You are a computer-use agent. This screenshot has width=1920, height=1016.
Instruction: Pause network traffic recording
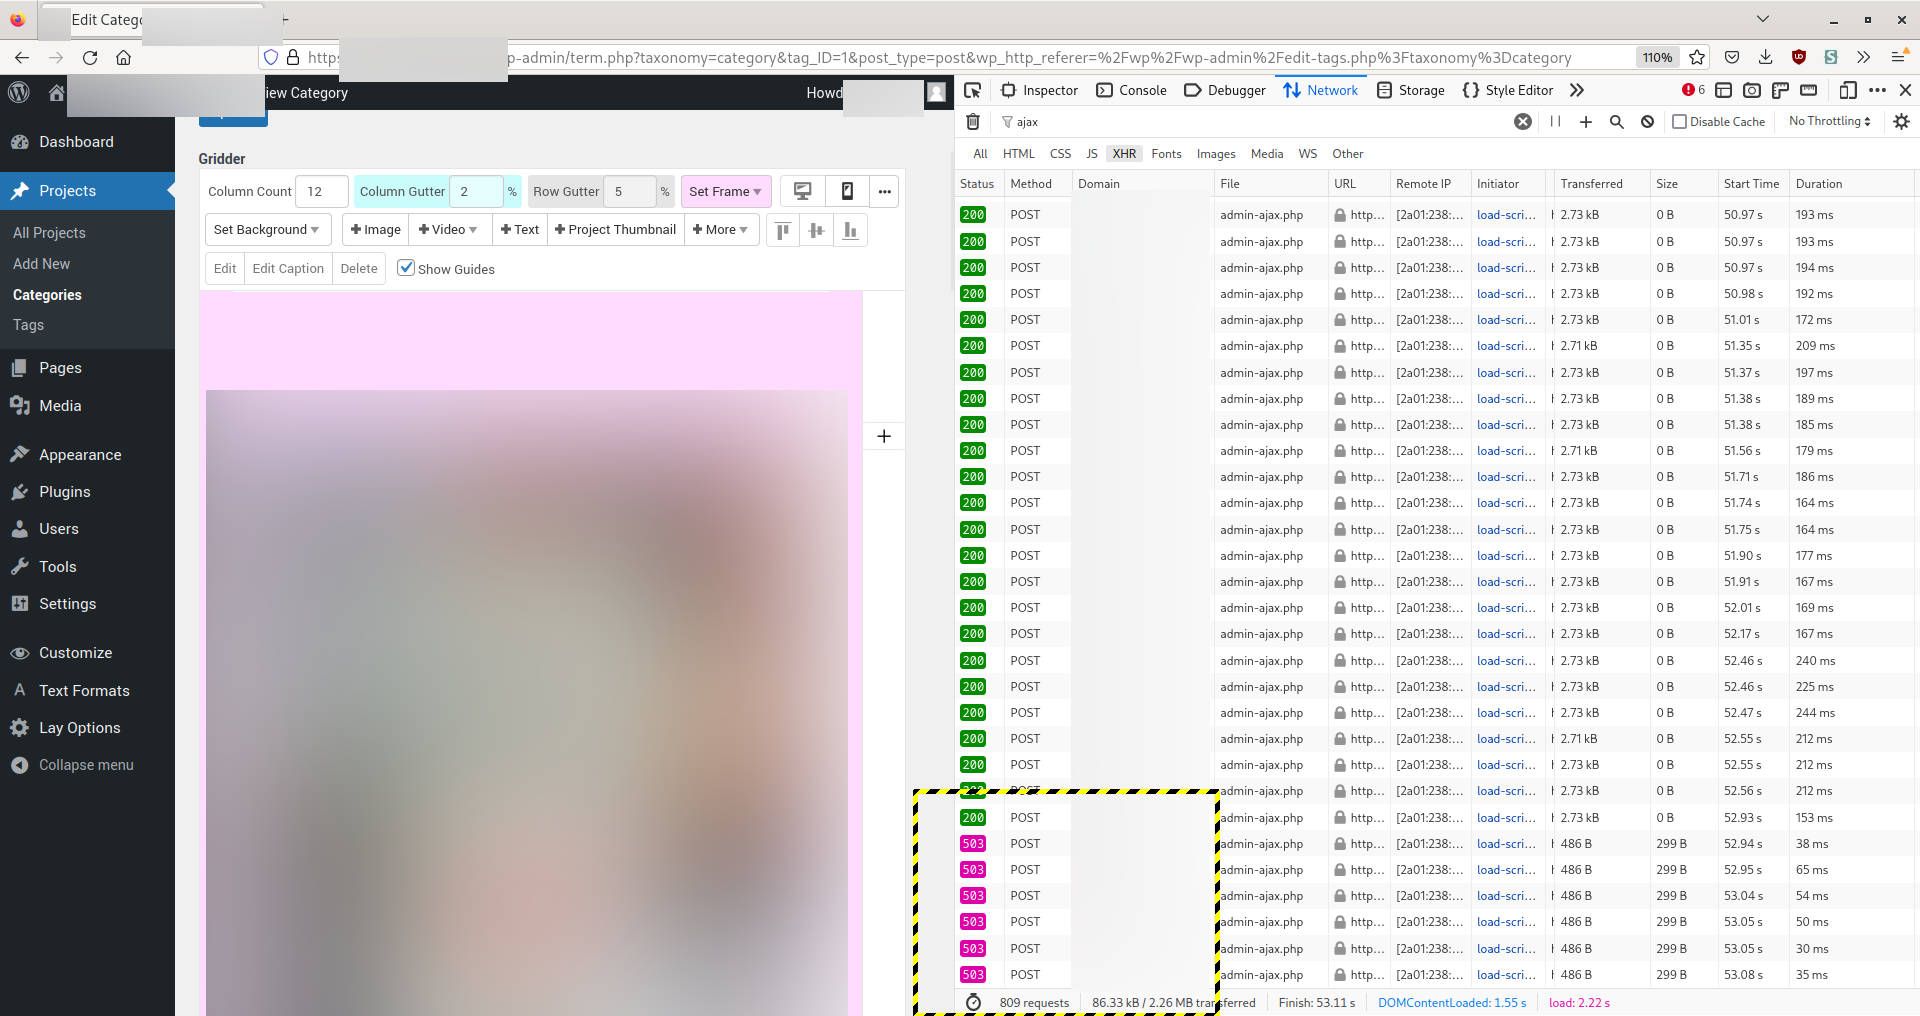coord(1554,121)
